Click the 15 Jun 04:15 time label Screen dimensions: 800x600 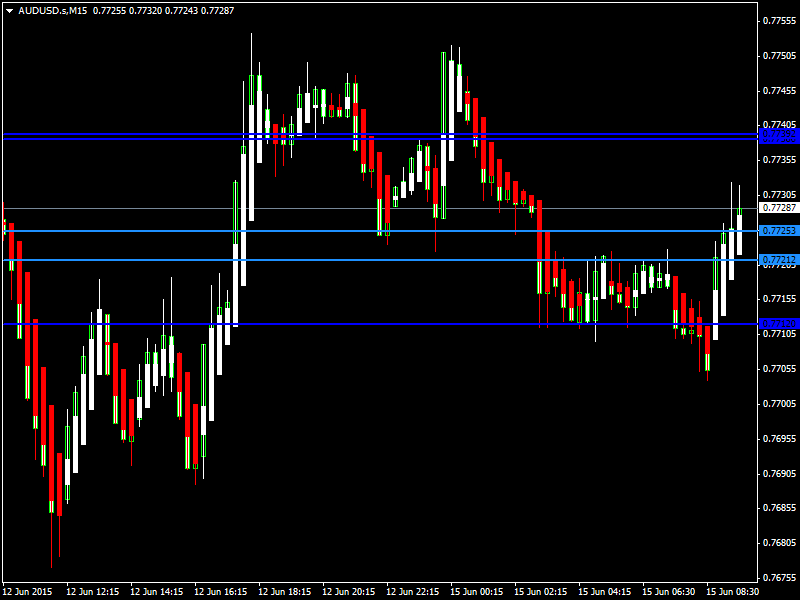coord(604,591)
